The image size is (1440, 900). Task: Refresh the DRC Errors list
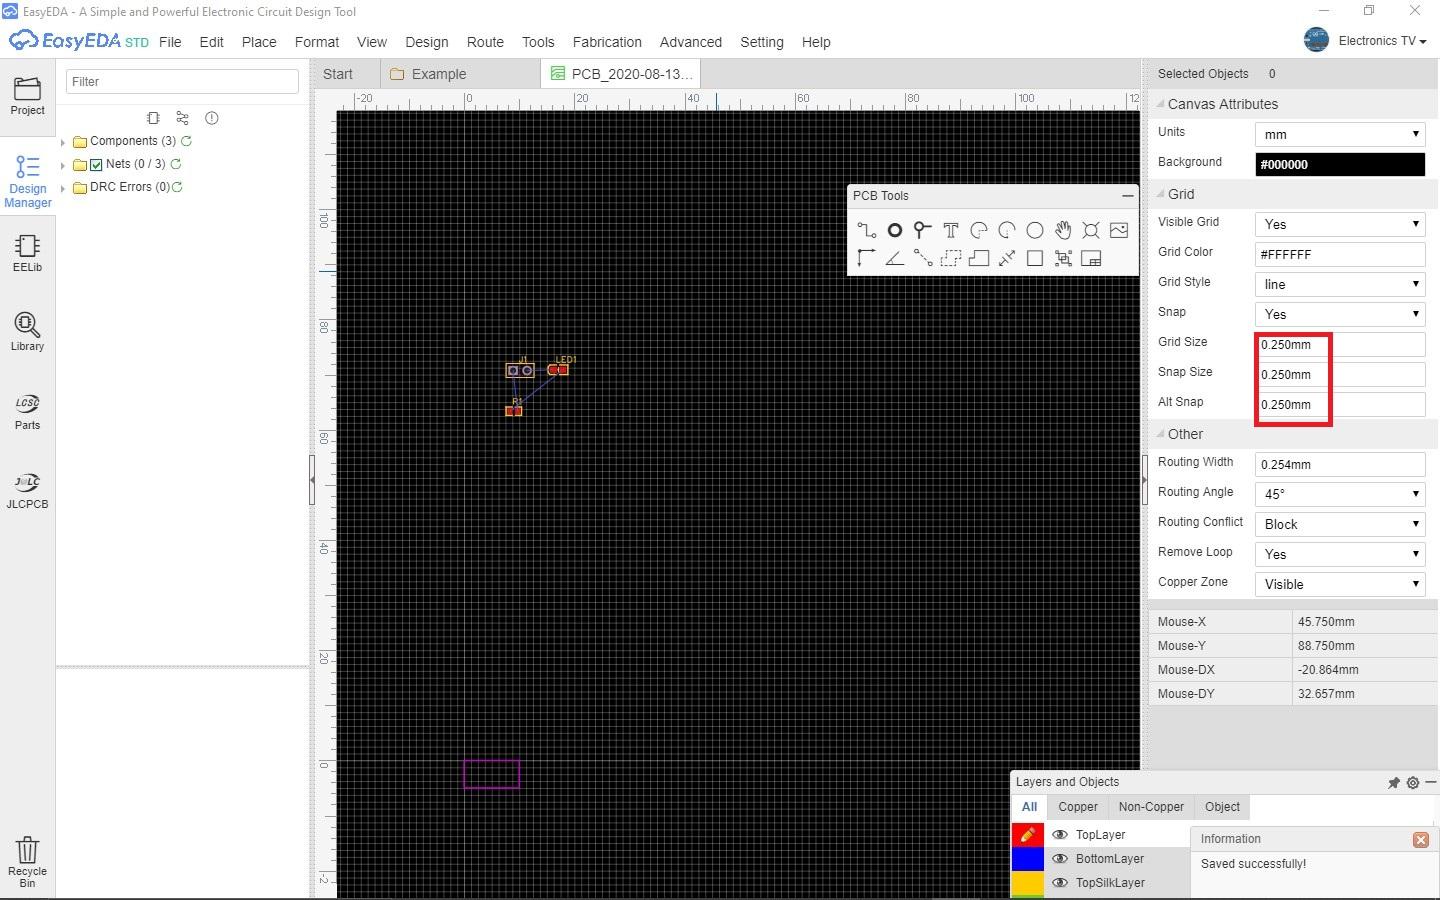[179, 187]
